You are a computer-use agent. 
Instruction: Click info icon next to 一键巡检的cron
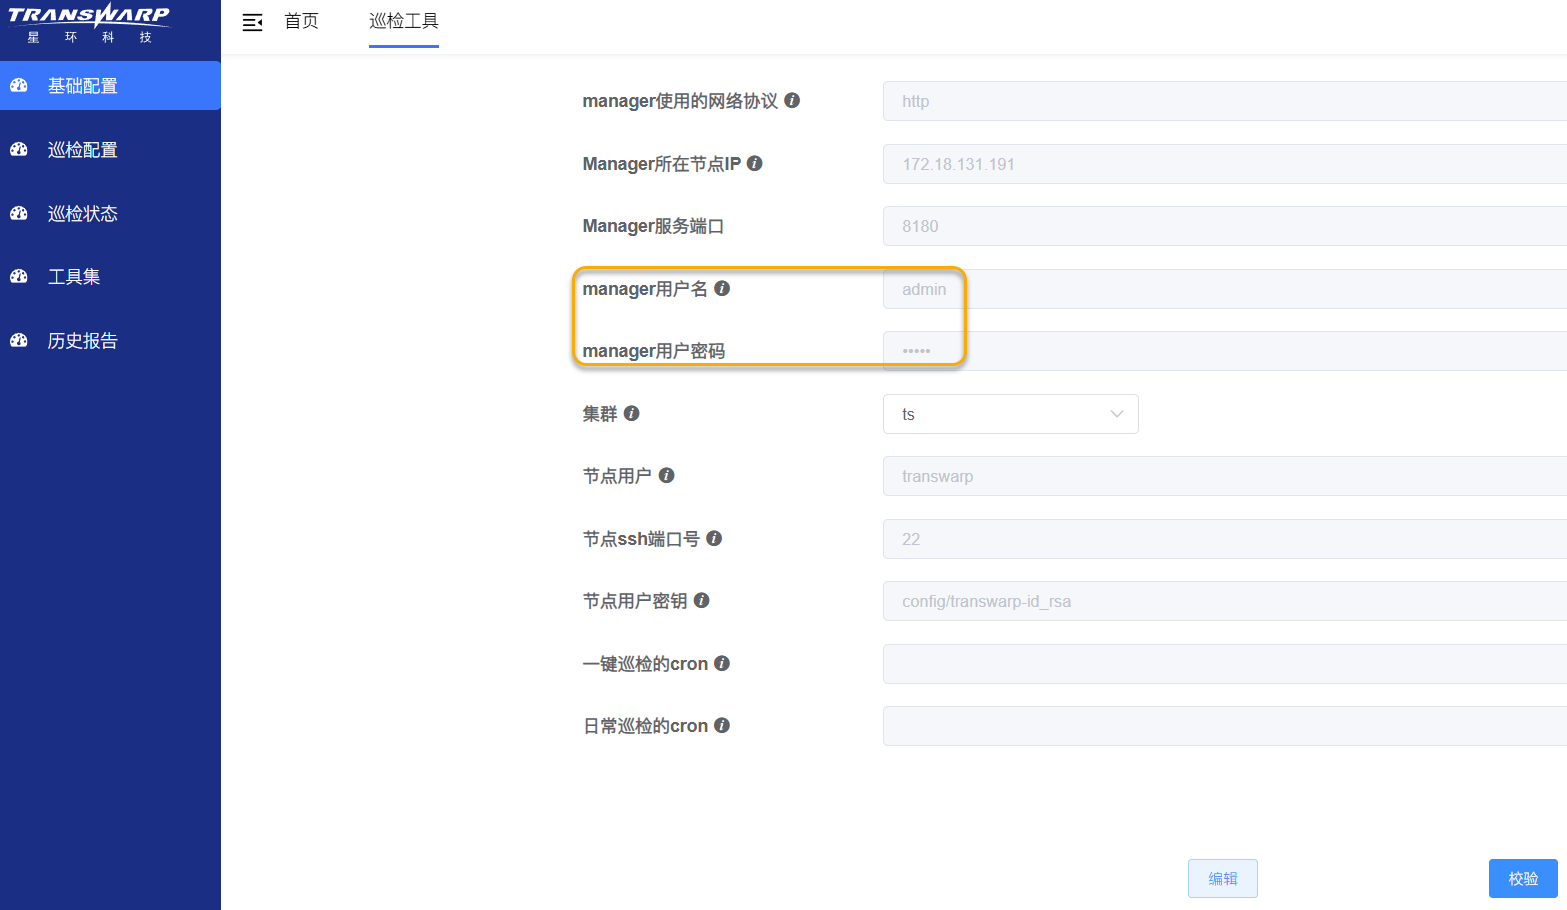(x=722, y=663)
